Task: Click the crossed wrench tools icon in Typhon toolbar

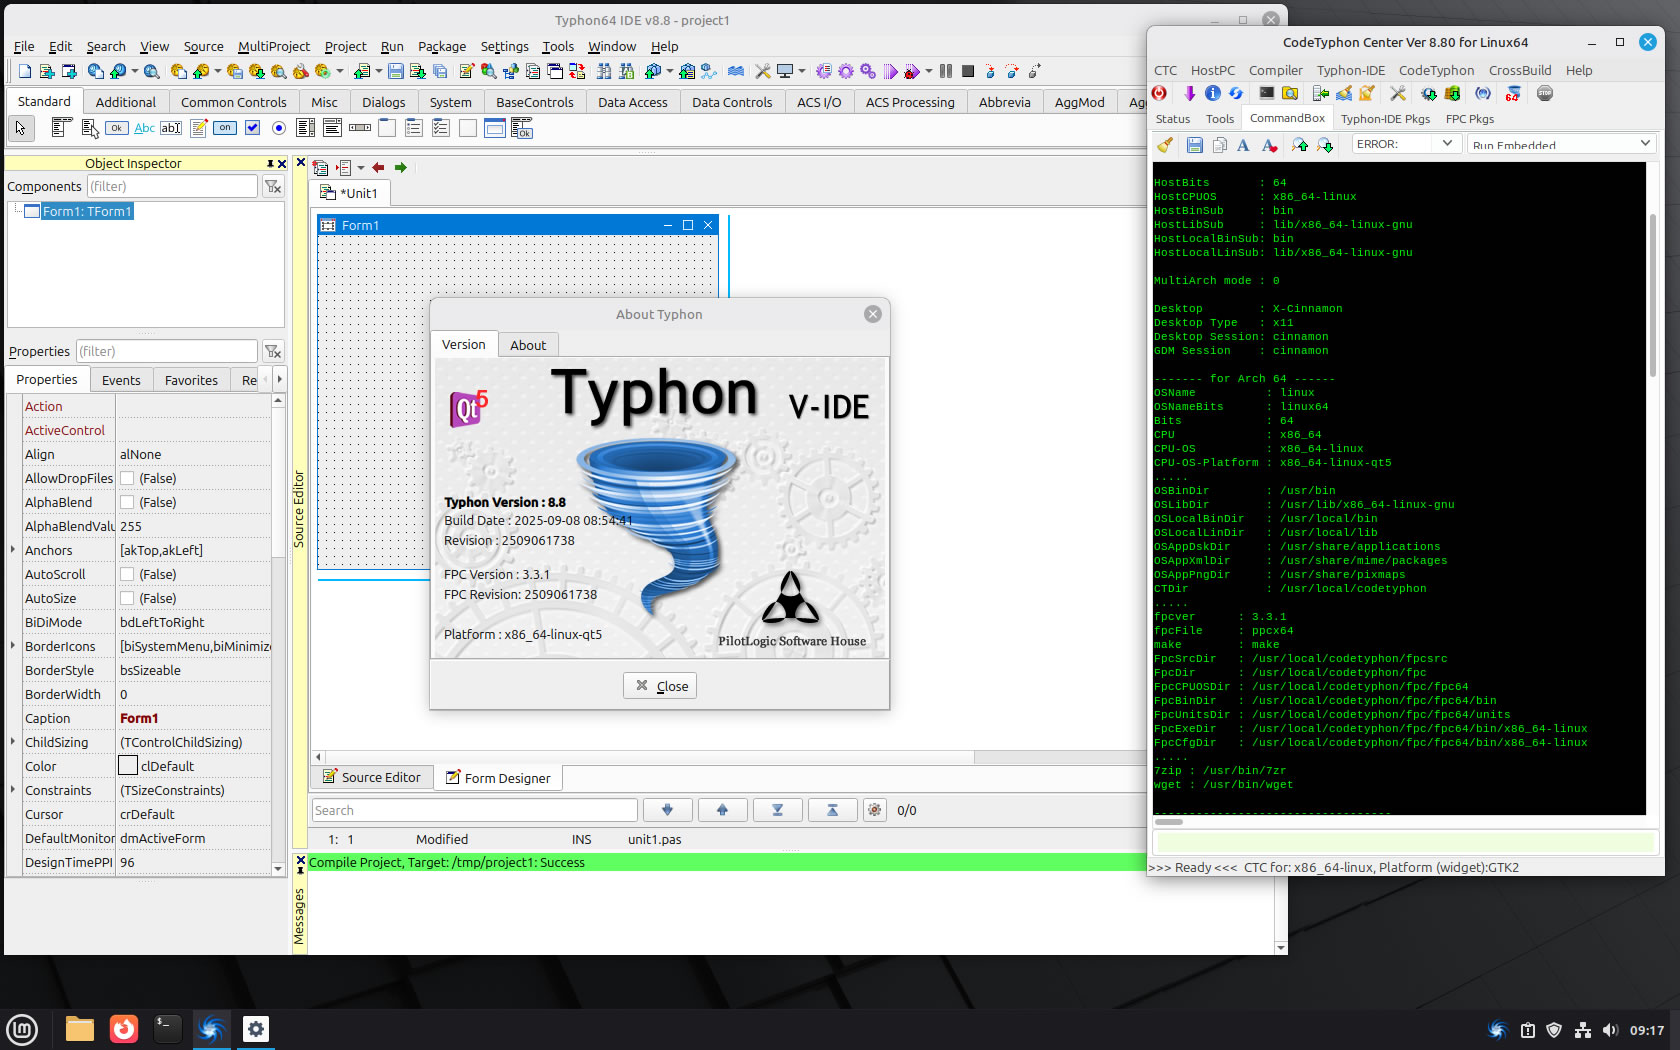Action: click(762, 71)
